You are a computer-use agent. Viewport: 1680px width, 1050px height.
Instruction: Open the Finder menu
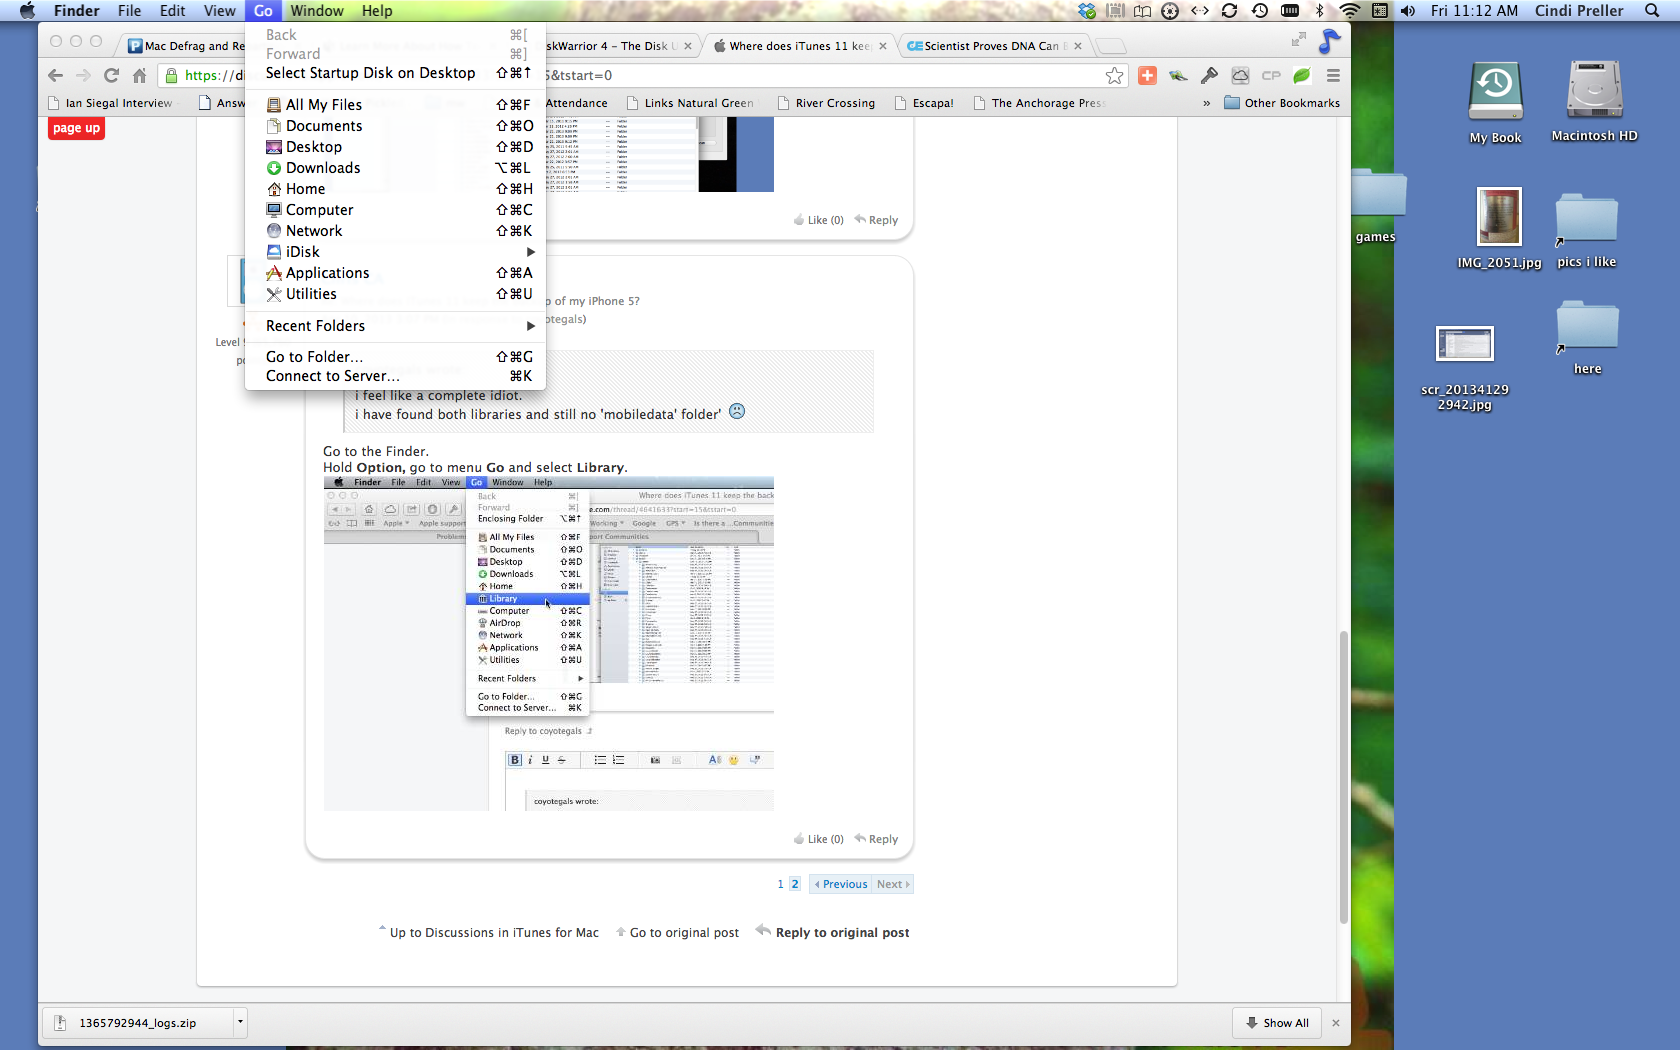point(77,11)
